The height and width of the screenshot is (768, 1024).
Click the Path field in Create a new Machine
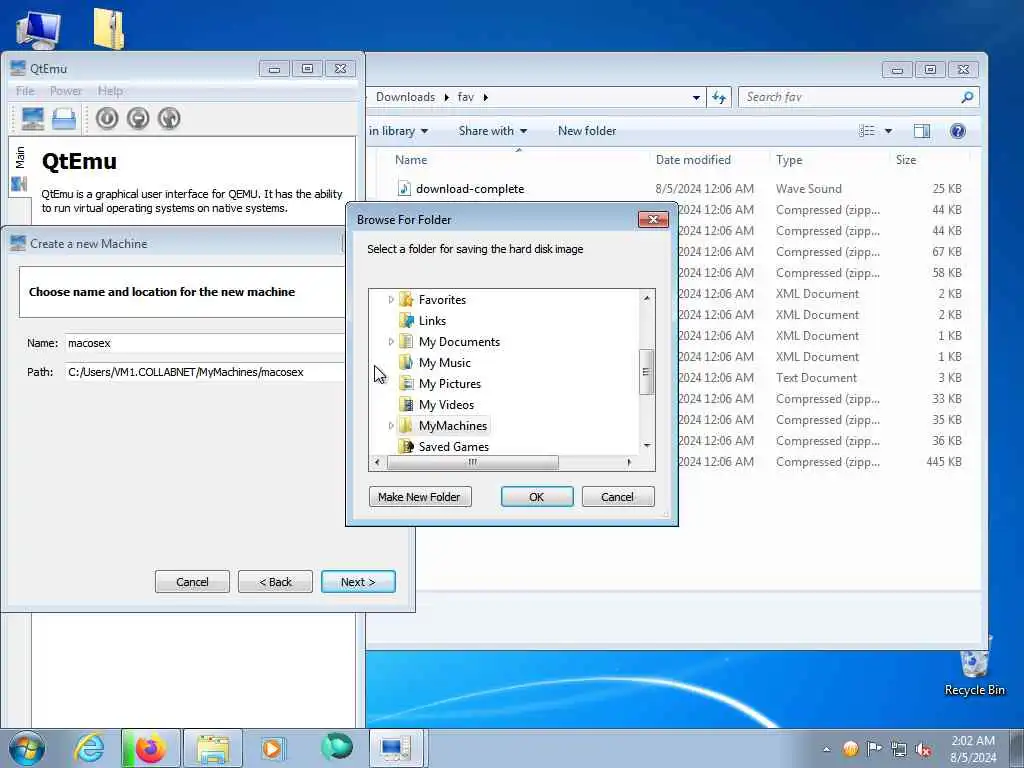pos(204,372)
